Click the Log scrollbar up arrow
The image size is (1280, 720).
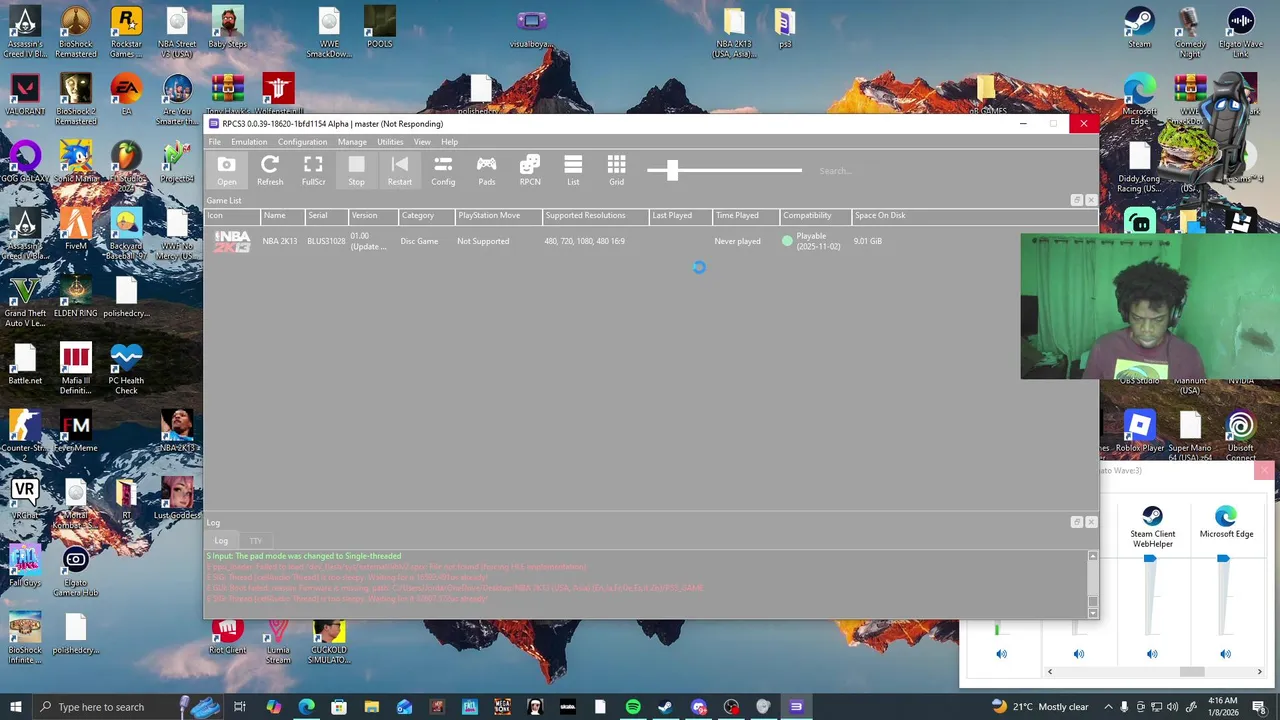1092,556
